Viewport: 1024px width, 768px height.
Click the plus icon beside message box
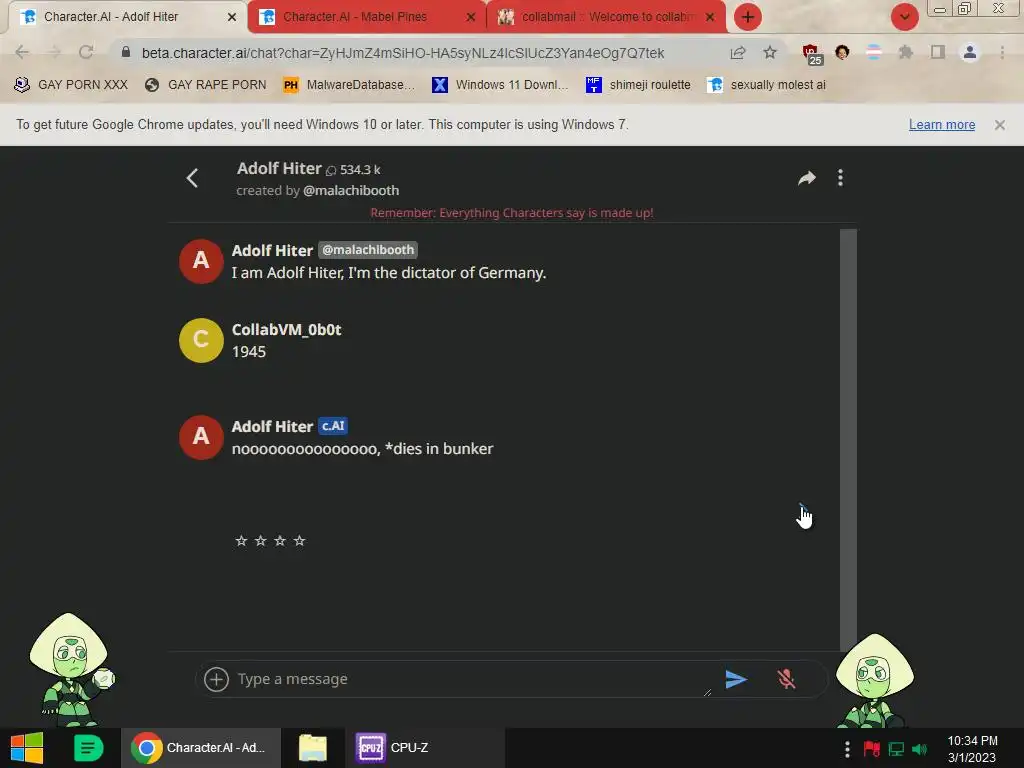(x=216, y=679)
